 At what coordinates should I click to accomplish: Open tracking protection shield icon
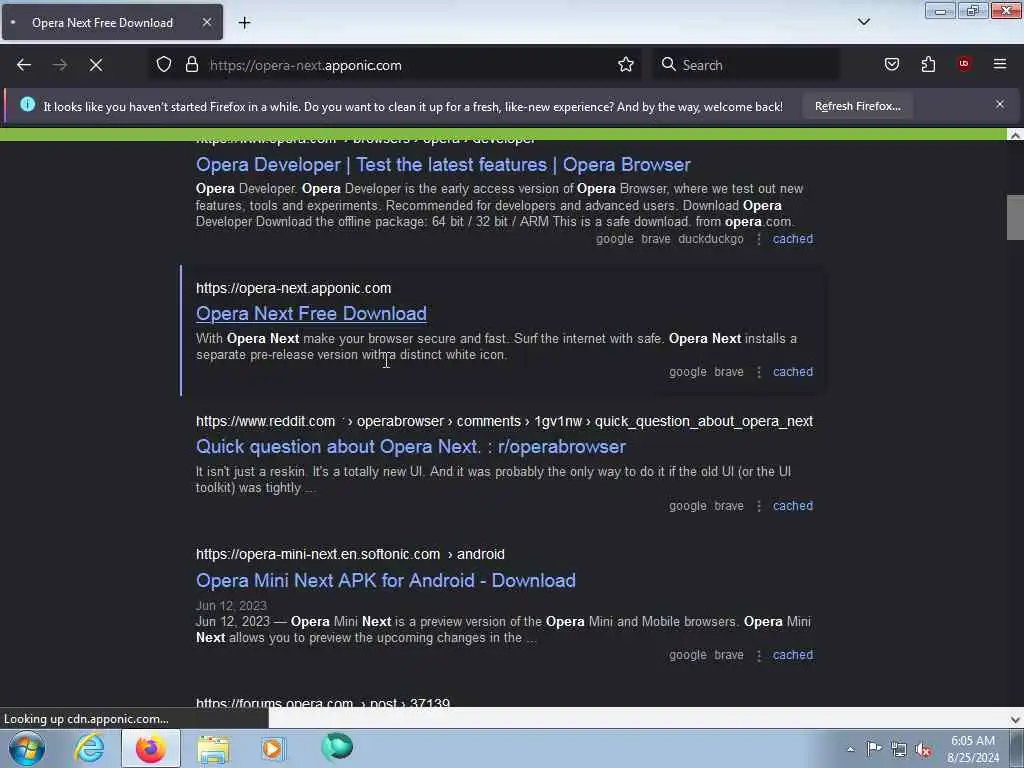[x=164, y=65]
